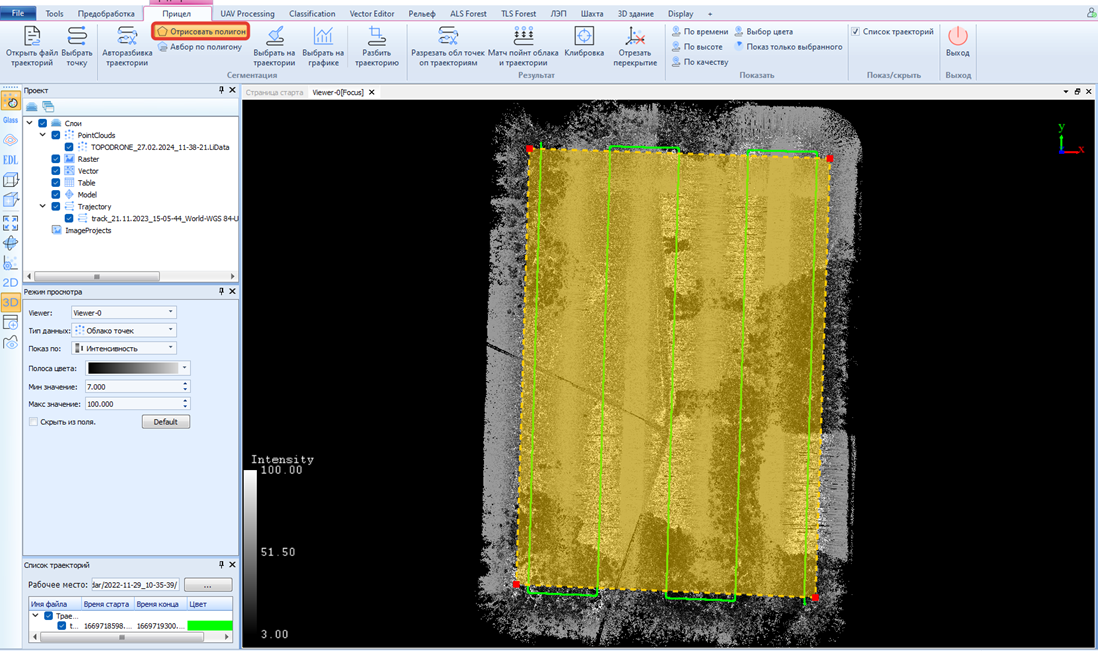Switch to the Classification ribbon tab
Image resolution: width=1098 pixels, height=651 pixels.
pos(312,13)
